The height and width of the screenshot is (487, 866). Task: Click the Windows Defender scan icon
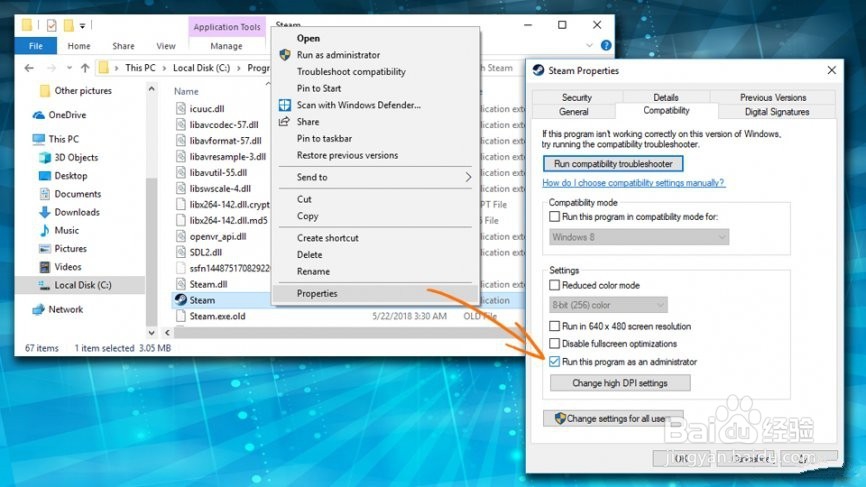pos(285,105)
